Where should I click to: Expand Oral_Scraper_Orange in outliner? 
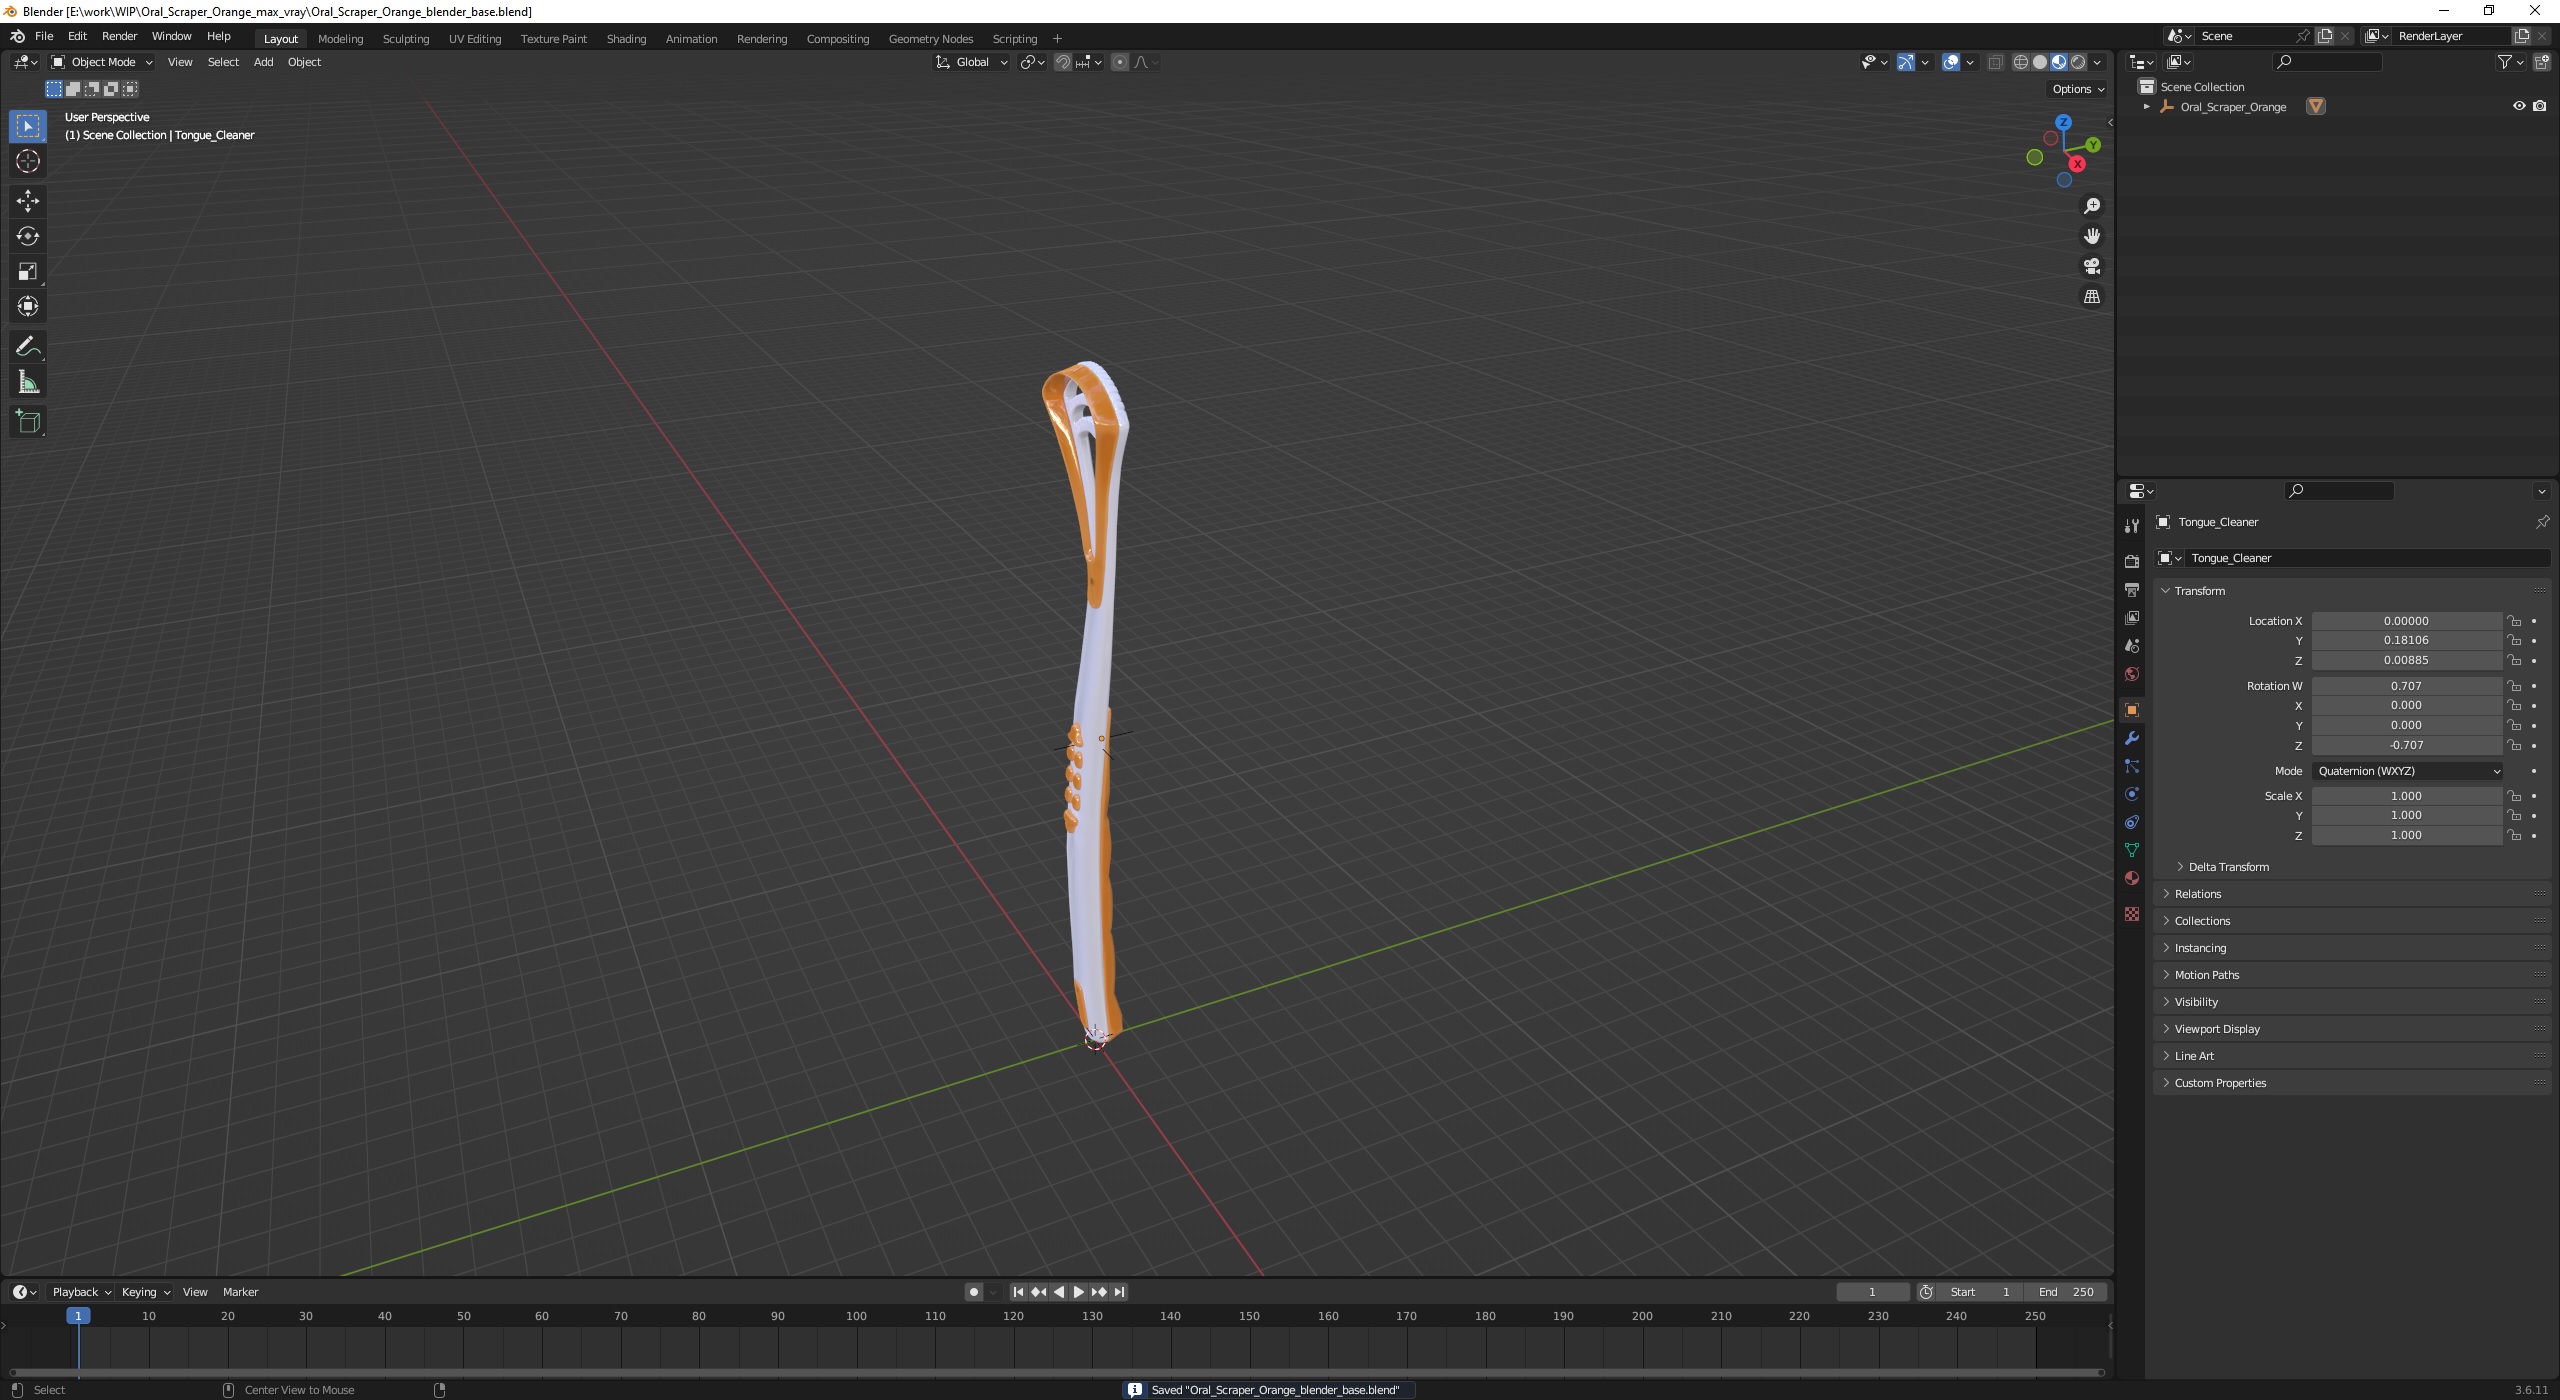(2146, 106)
